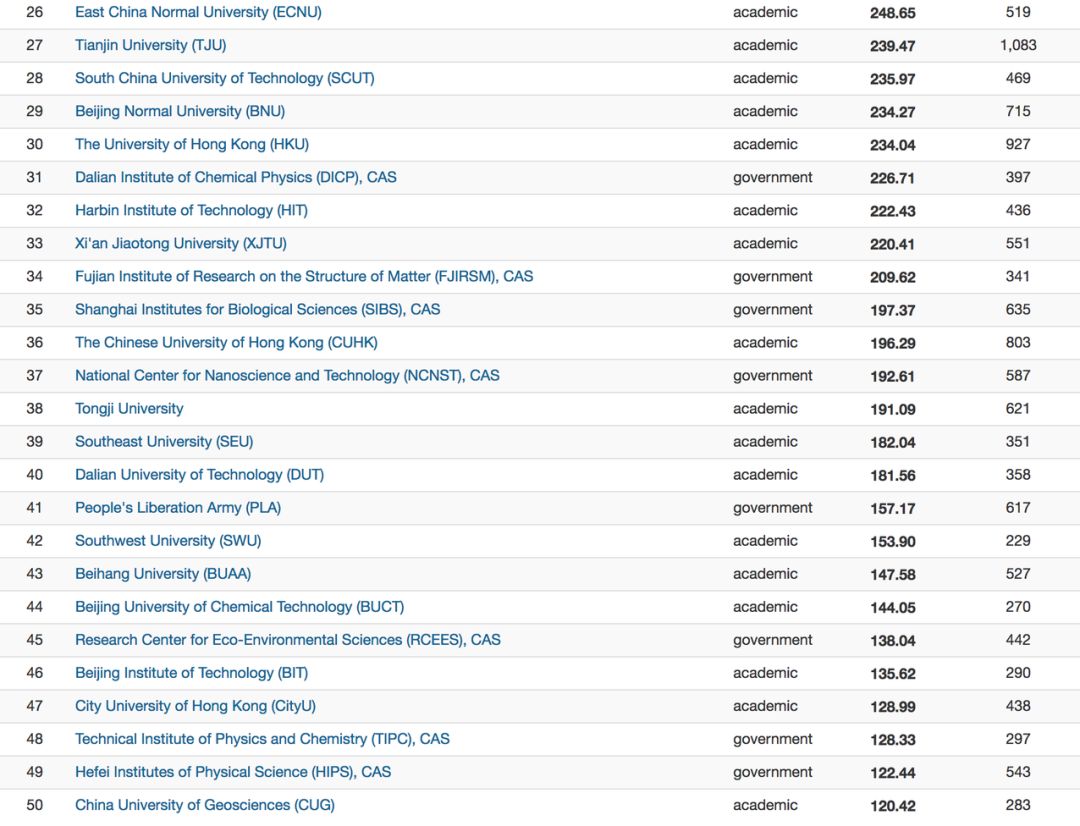Select rank number 38 for Tongji University

pos(34,409)
